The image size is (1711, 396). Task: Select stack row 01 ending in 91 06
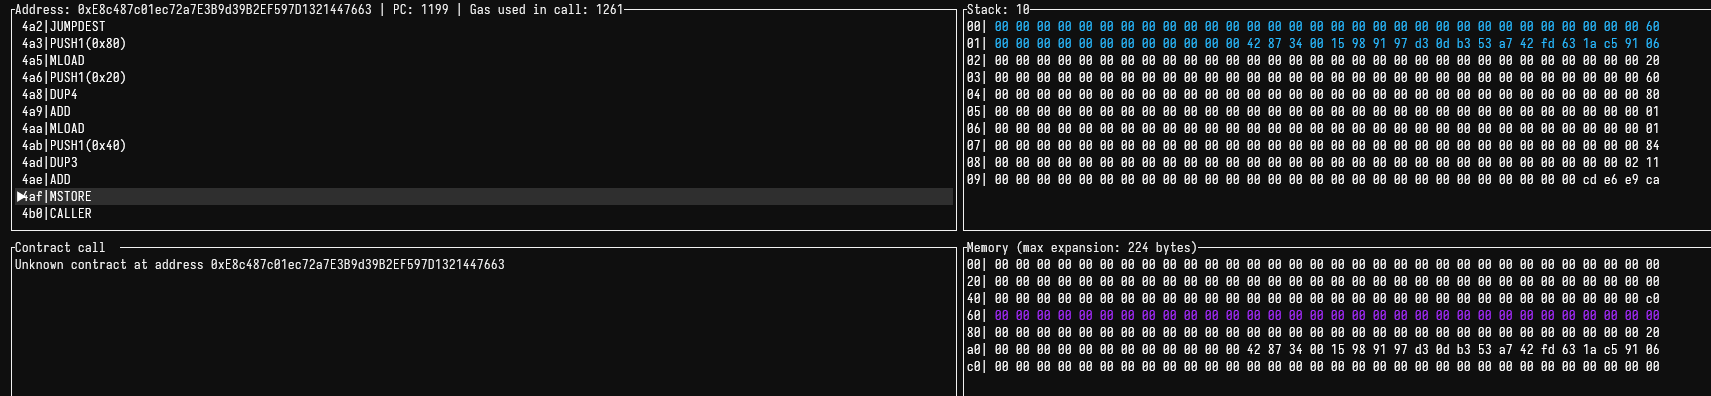pos(1313,44)
